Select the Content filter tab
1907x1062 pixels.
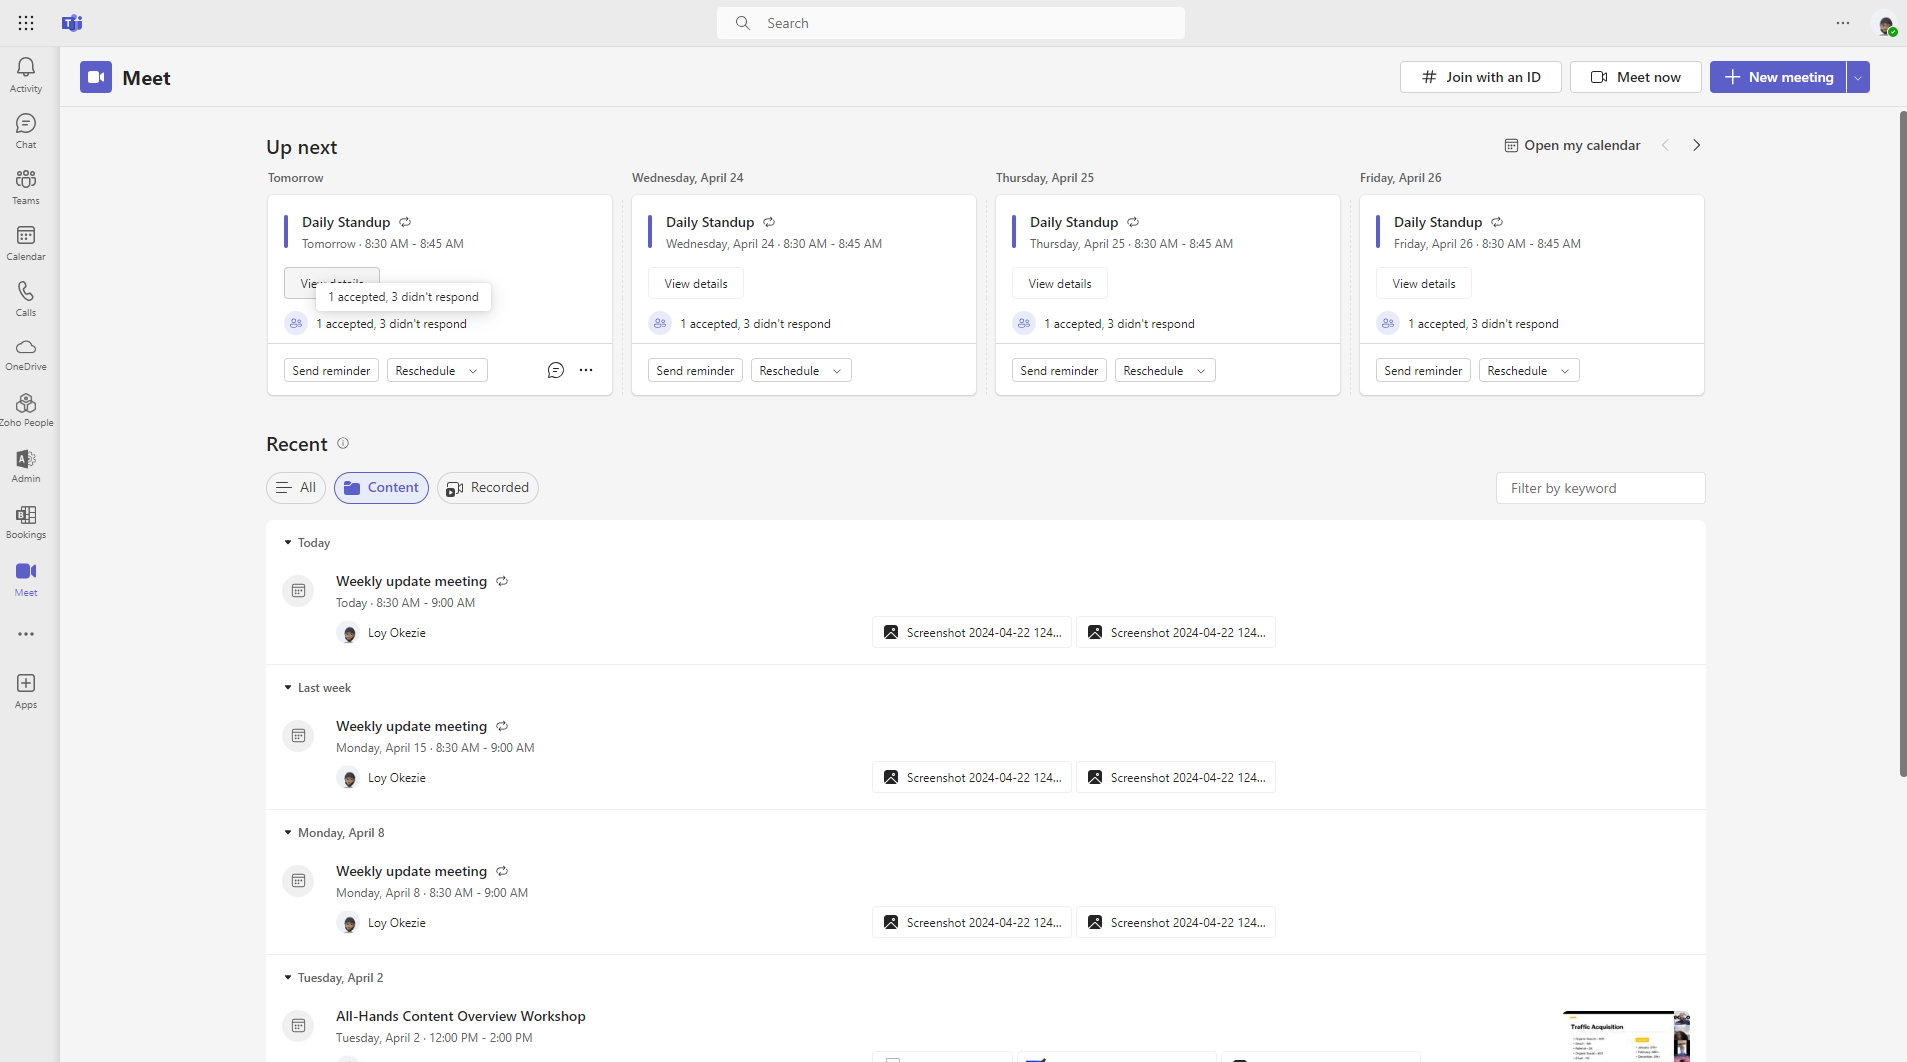tap(381, 488)
